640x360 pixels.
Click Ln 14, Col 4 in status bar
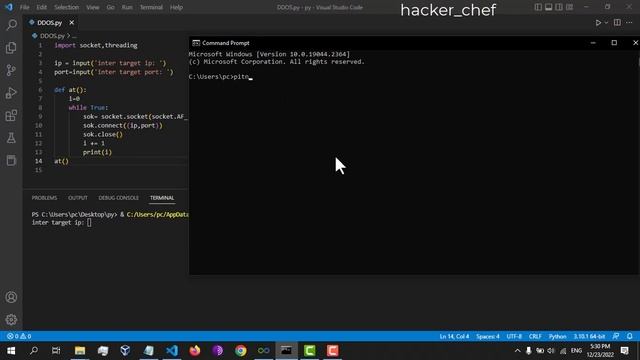pyautogui.click(x=454, y=337)
